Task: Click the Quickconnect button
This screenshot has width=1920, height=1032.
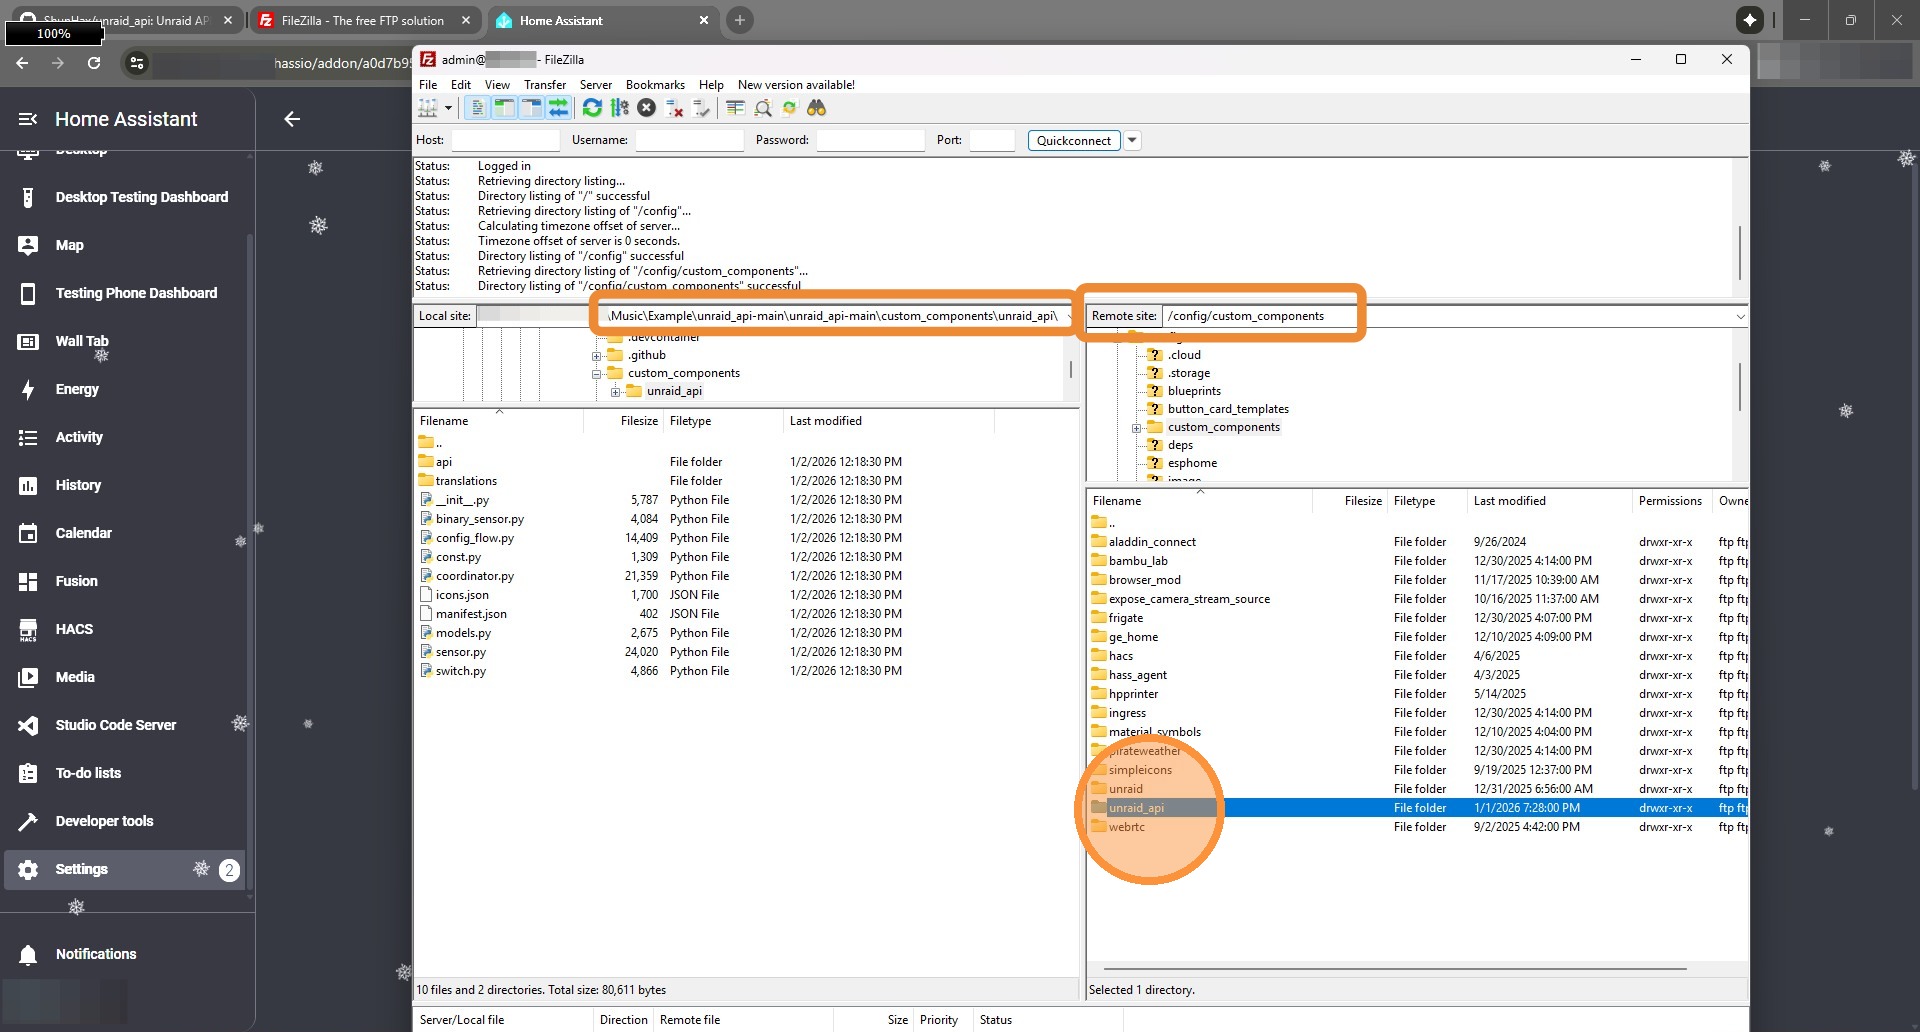Action: (1073, 140)
